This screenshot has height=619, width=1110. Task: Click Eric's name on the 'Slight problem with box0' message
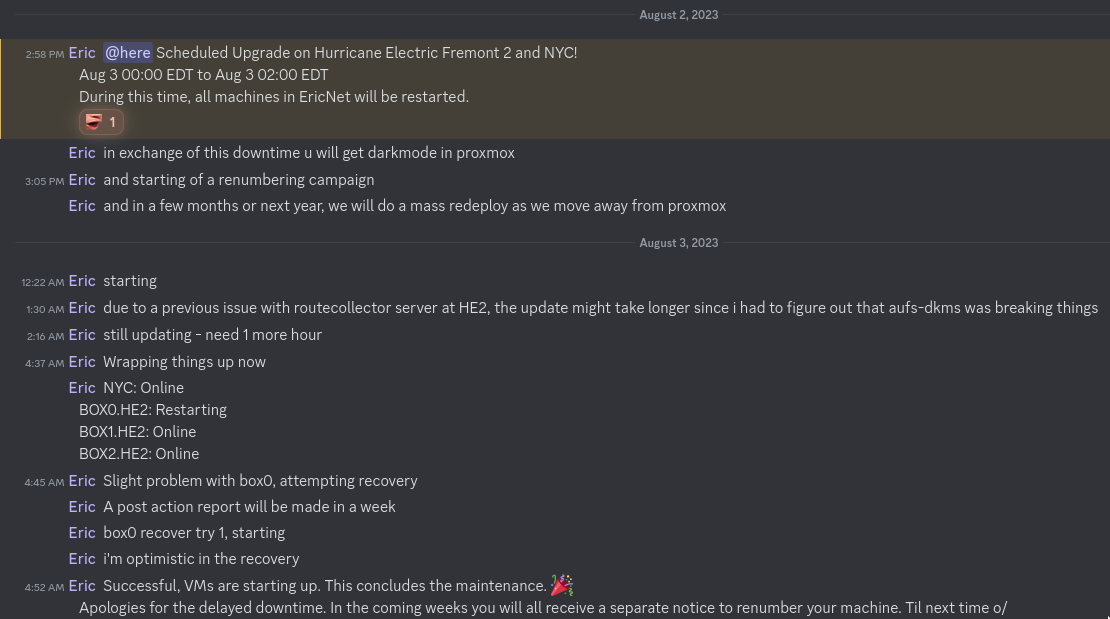point(82,481)
